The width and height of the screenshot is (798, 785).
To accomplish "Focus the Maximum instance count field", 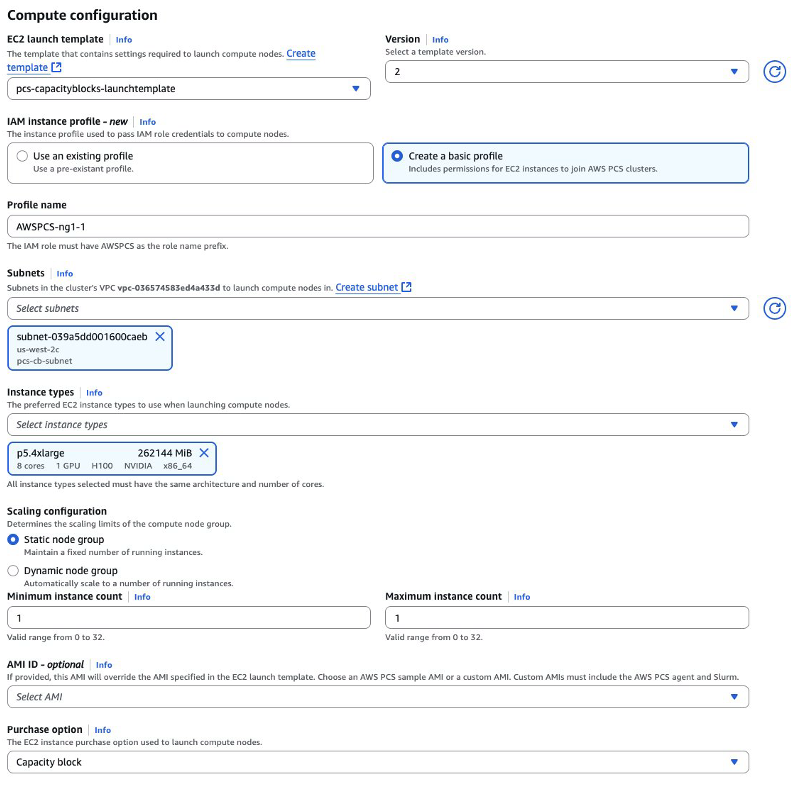I will [x=566, y=619].
